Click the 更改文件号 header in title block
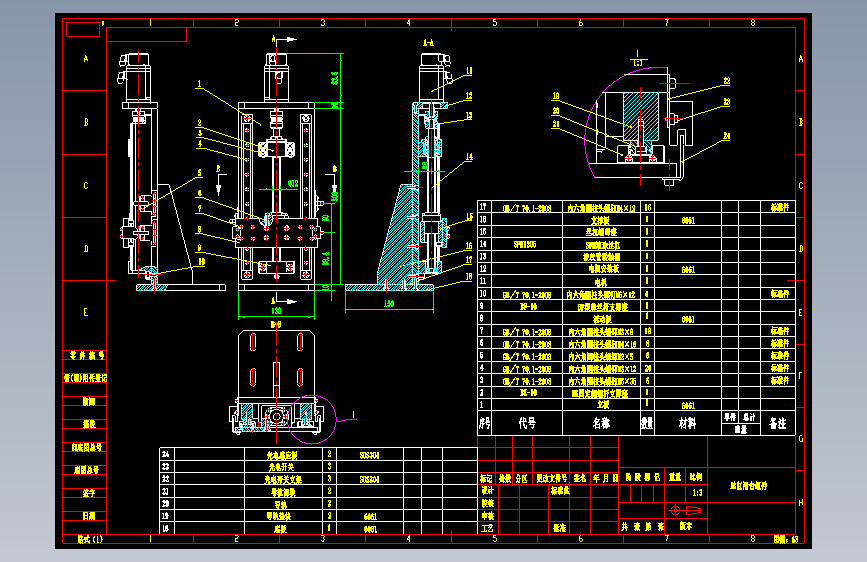The image size is (867, 562). (x=551, y=478)
